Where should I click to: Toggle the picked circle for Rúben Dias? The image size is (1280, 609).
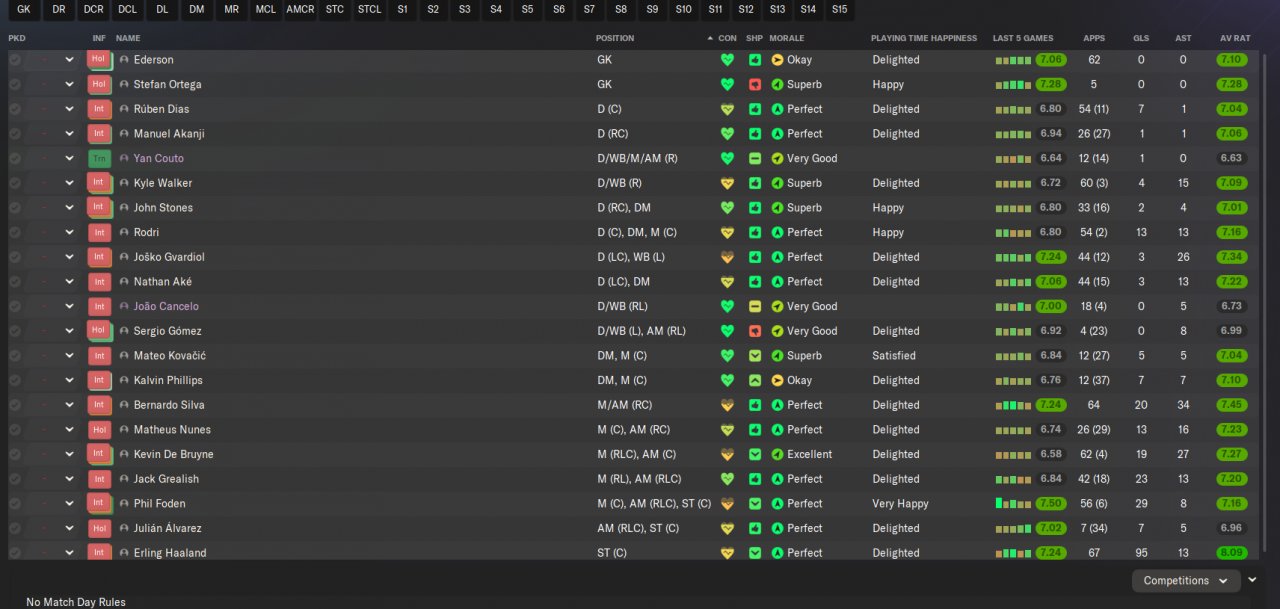tap(15, 109)
